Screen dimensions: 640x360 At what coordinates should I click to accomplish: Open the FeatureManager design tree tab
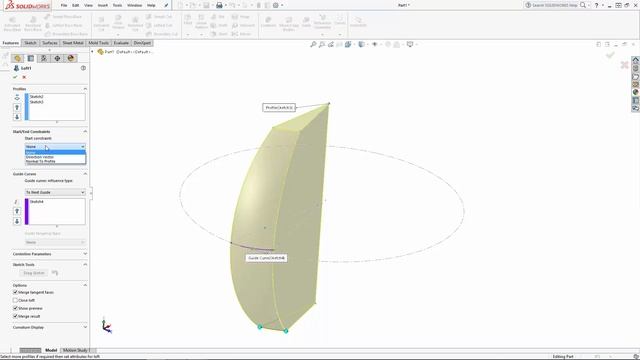(17, 58)
